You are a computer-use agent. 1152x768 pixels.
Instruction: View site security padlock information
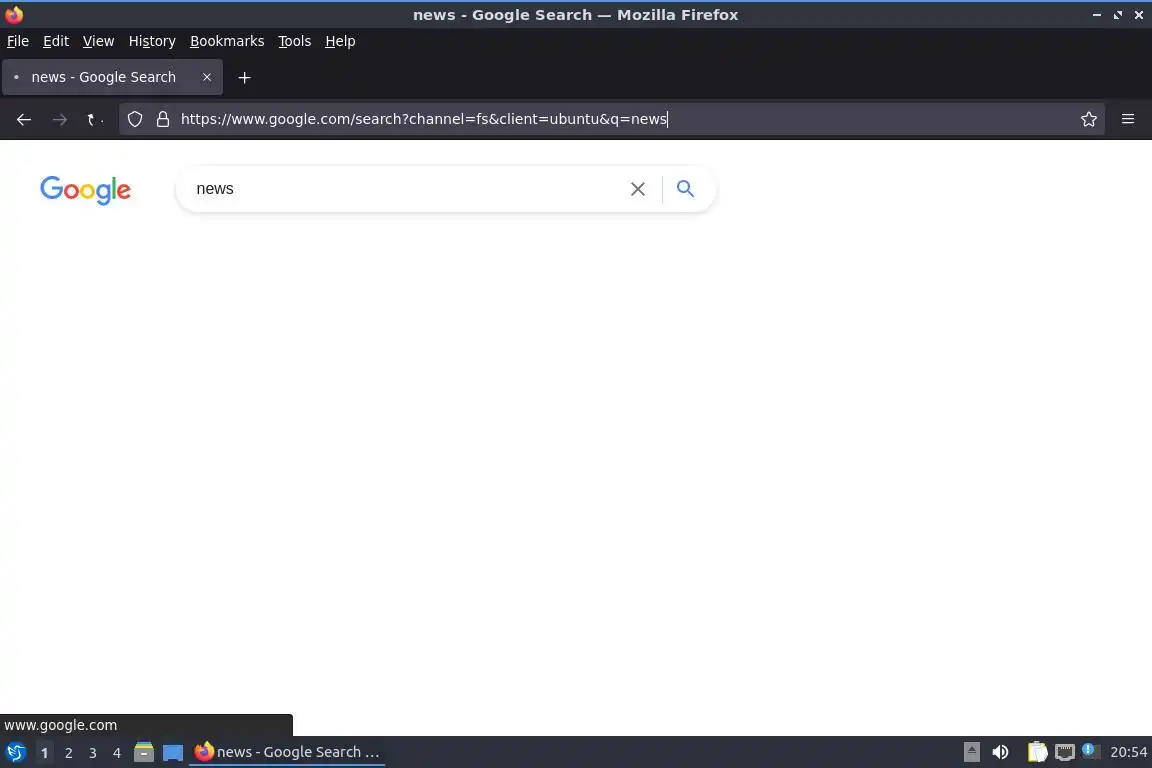(163, 119)
